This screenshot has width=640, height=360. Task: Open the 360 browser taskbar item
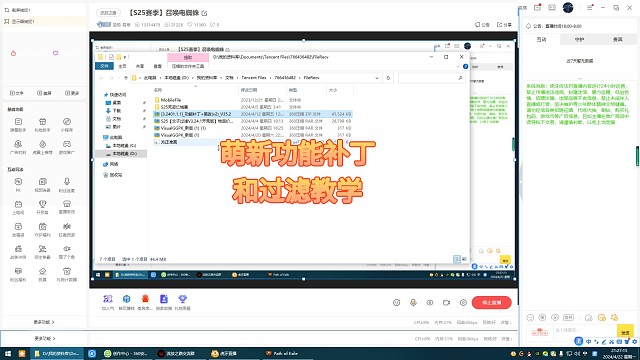click(126, 353)
